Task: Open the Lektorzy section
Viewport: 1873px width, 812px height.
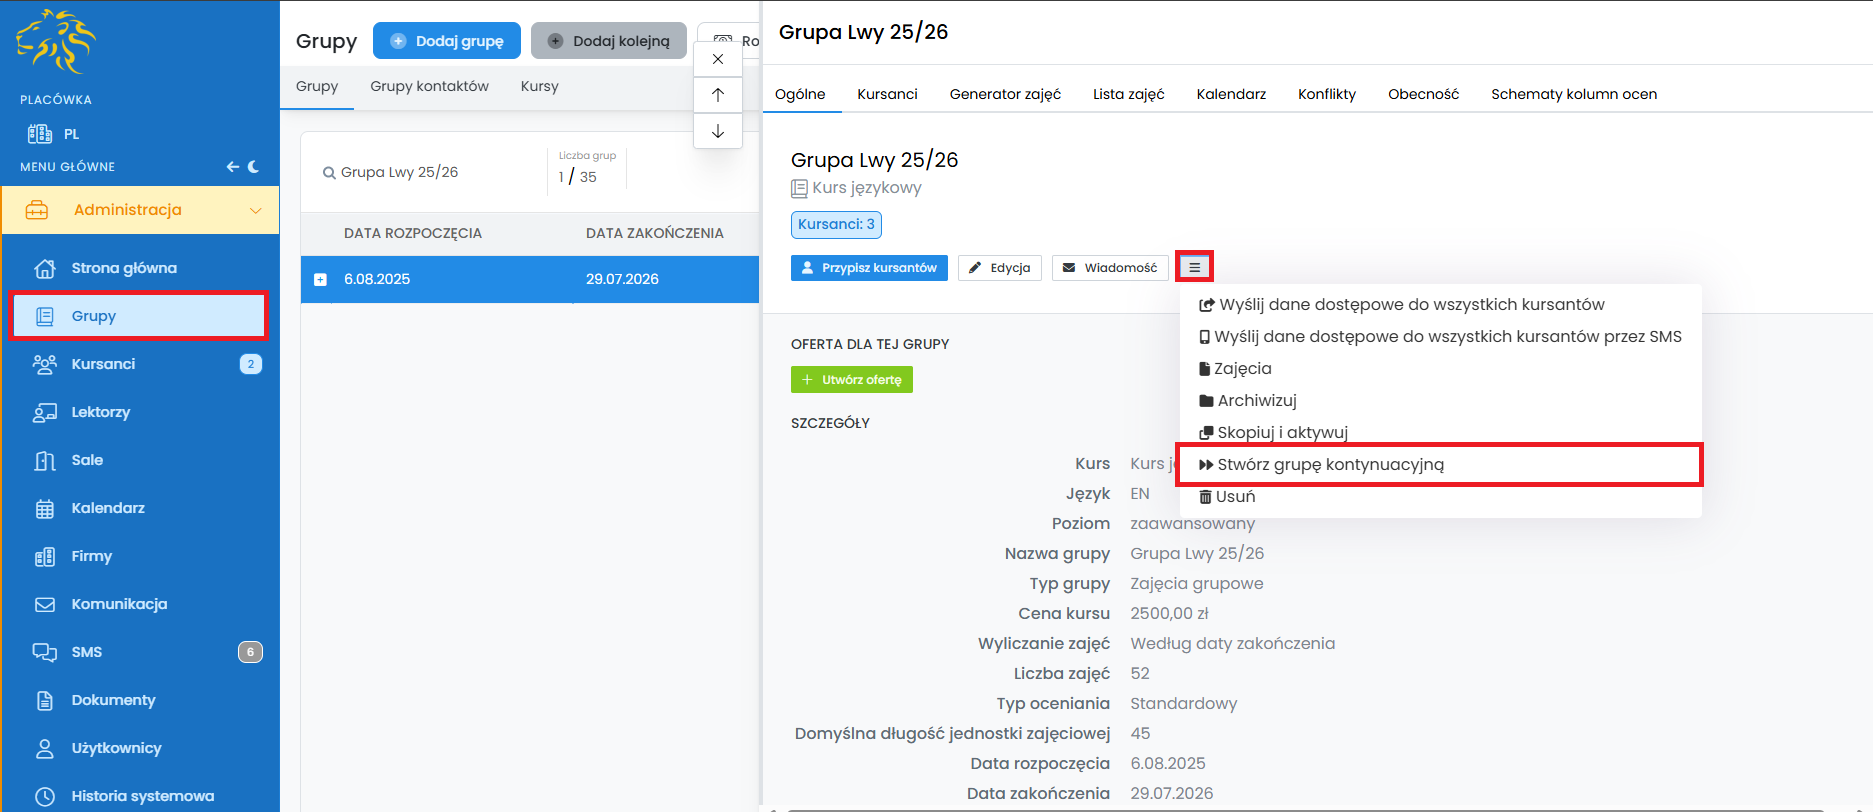Action: point(100,412)
